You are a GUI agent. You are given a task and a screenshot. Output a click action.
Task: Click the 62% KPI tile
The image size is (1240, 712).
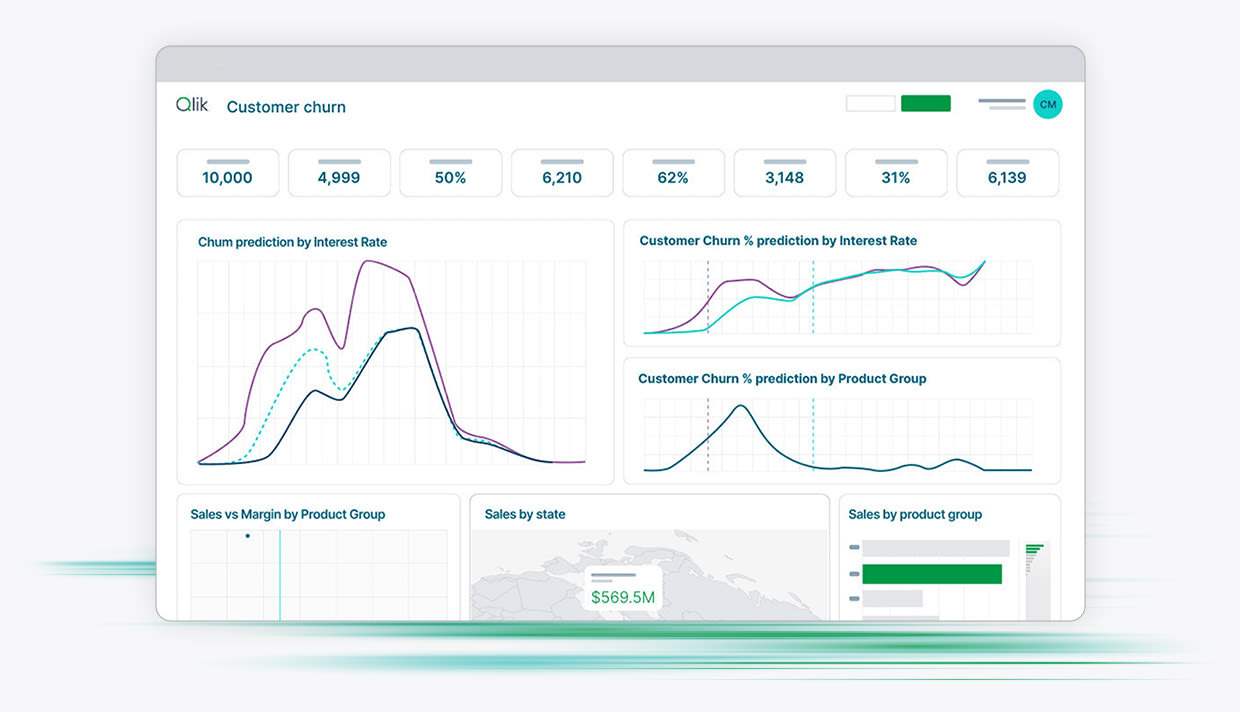click(673, 172)
